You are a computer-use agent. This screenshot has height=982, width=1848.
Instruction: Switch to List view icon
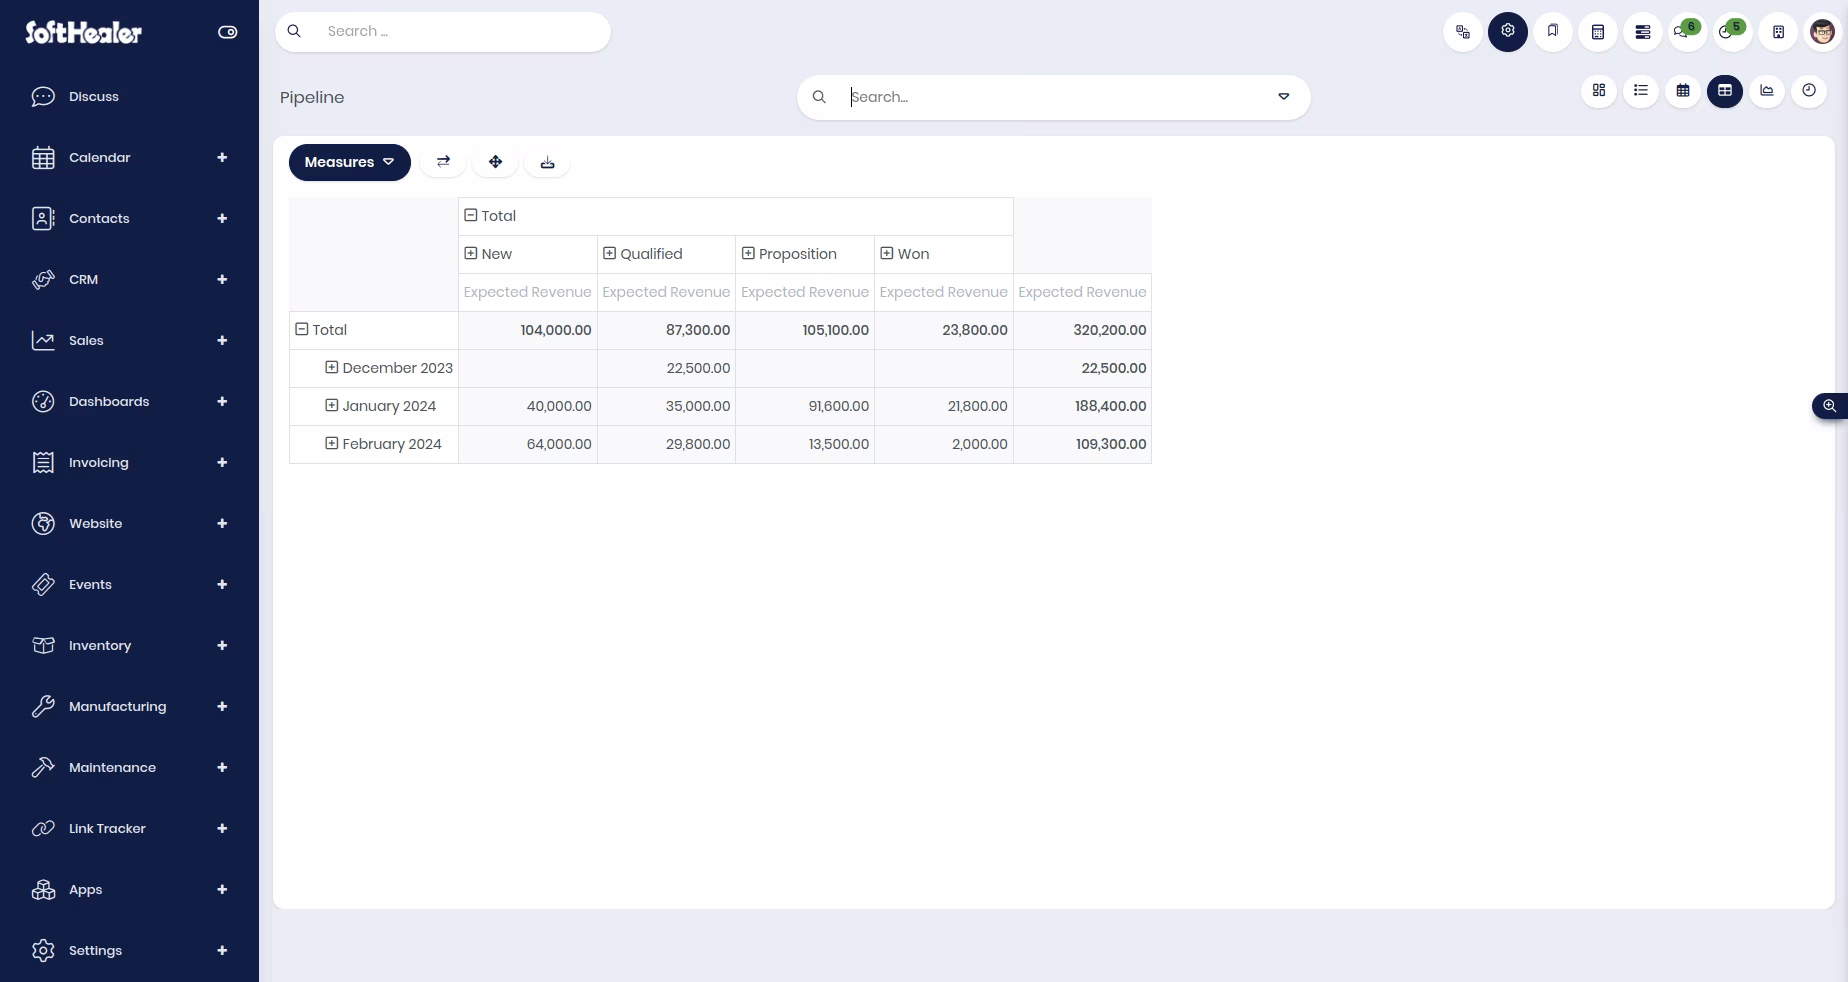point(1641,91)
